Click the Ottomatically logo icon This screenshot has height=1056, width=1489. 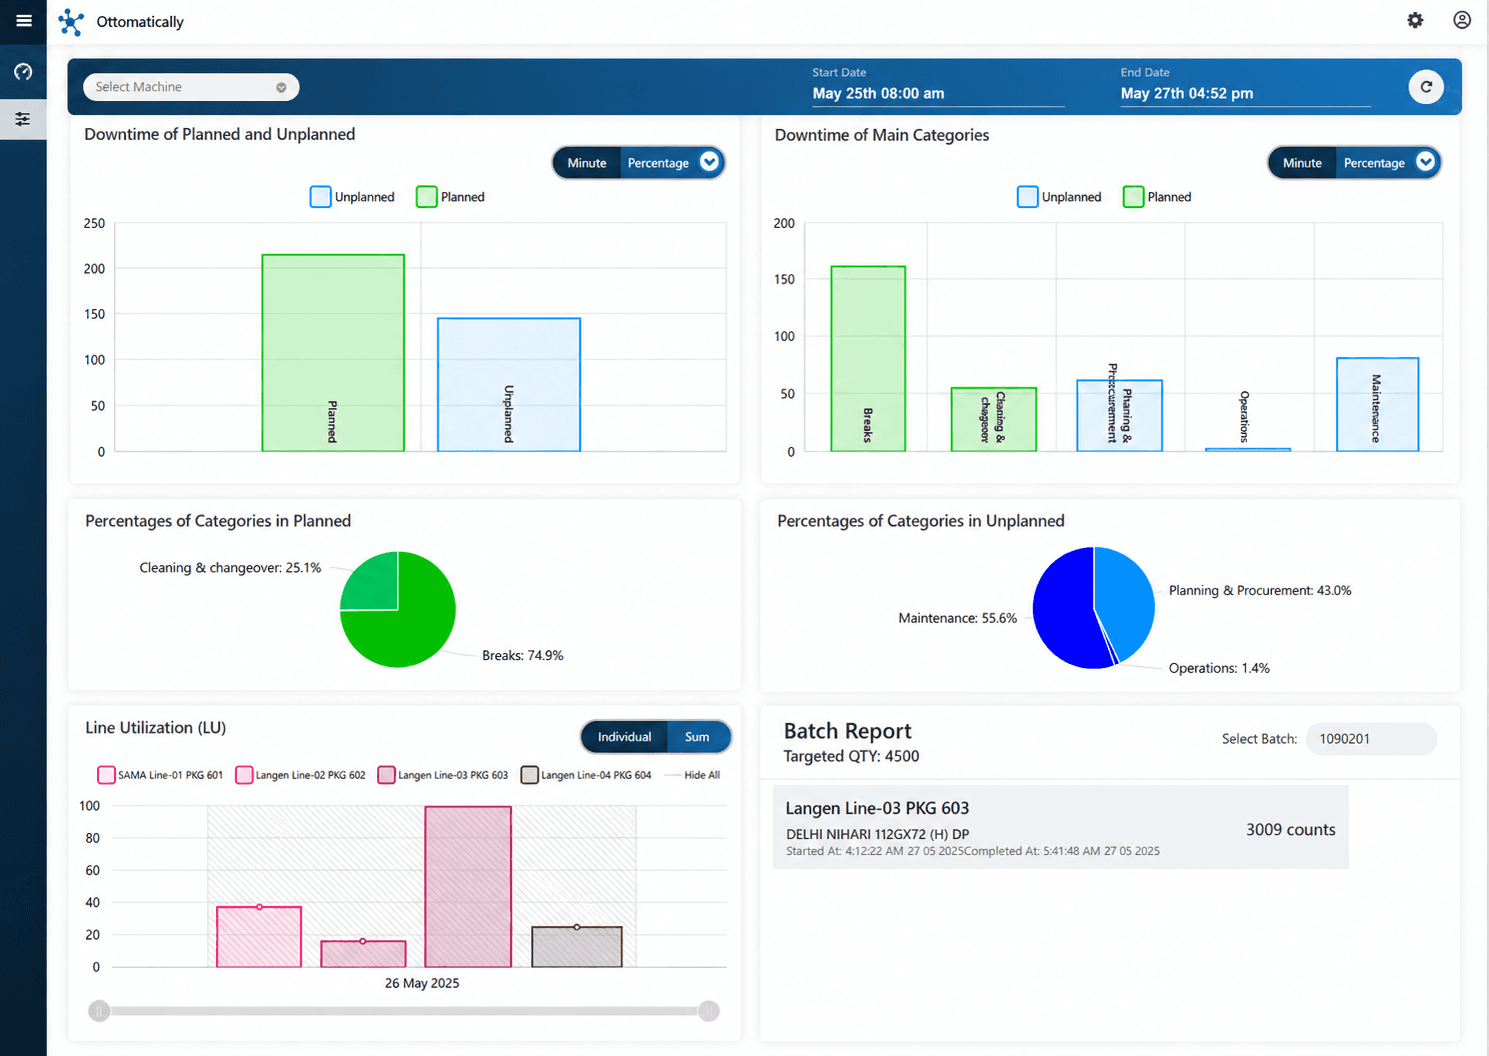coord(71,22)
